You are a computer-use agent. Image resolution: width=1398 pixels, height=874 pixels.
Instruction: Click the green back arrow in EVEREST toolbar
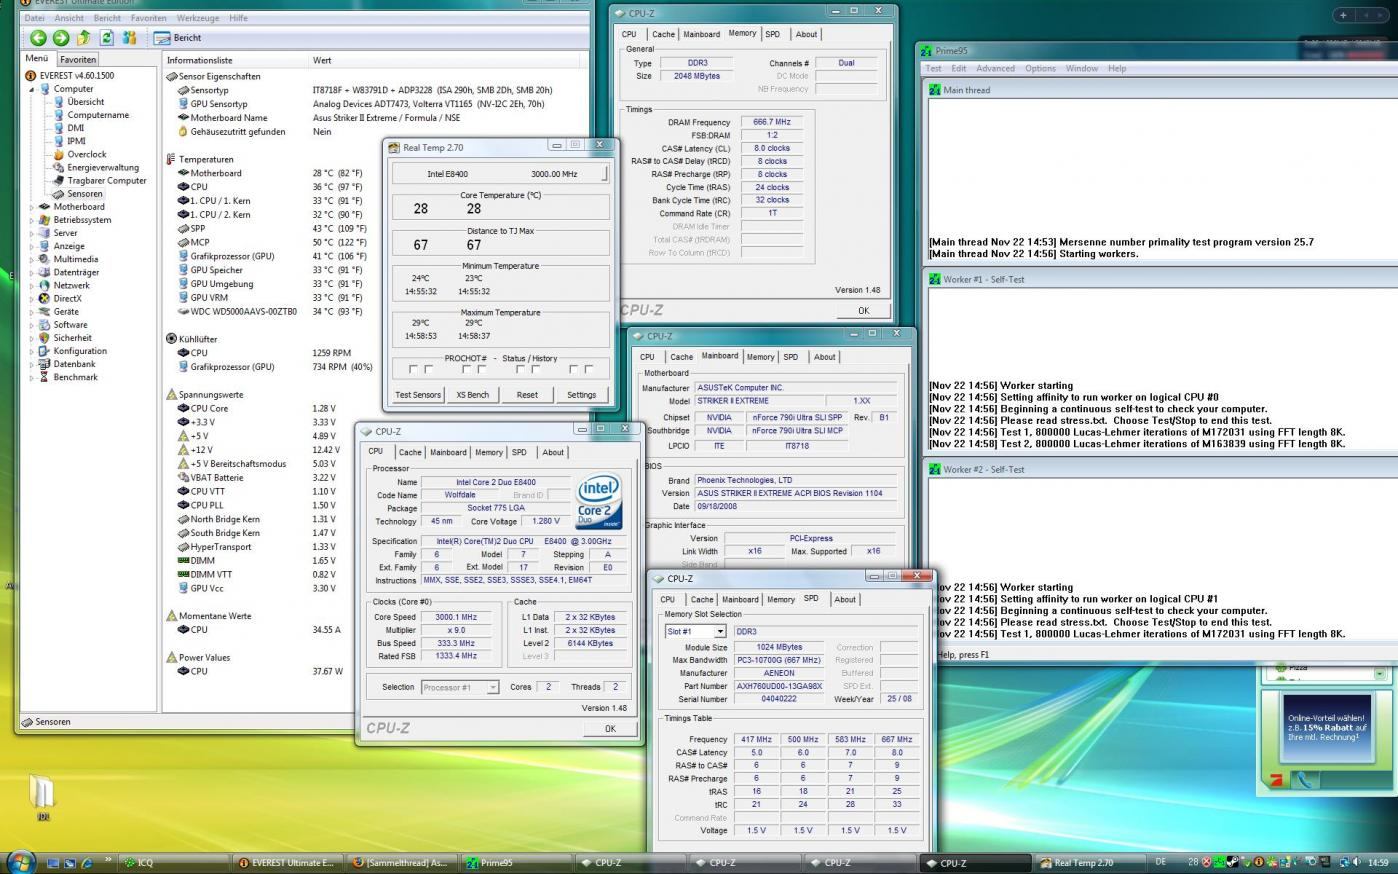(x=38, y=38)
